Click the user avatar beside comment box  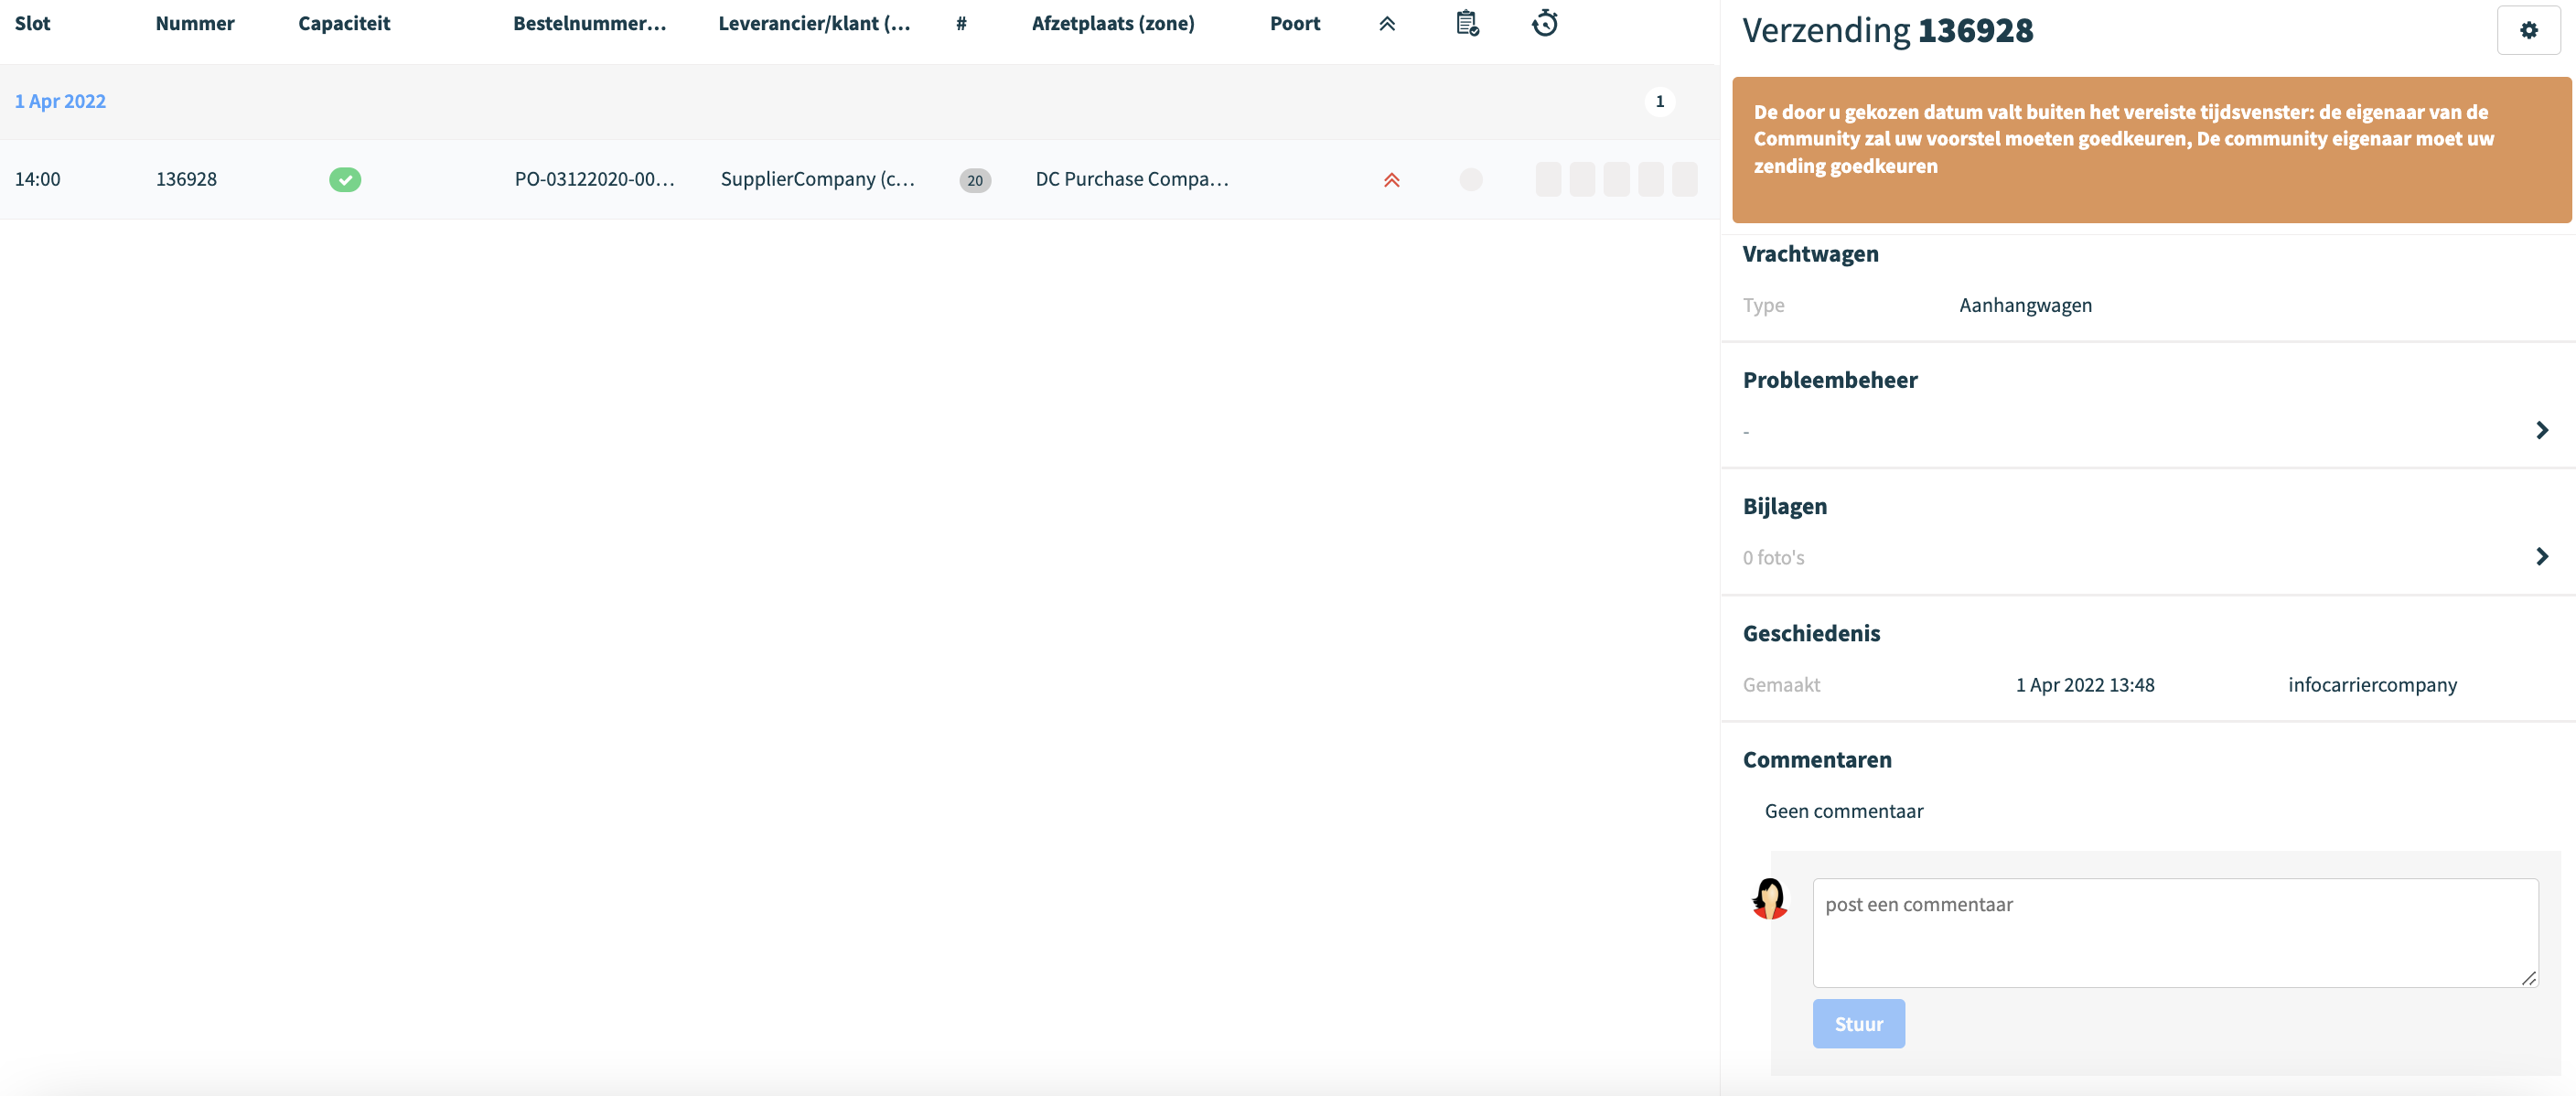[x=1770, y=898]
